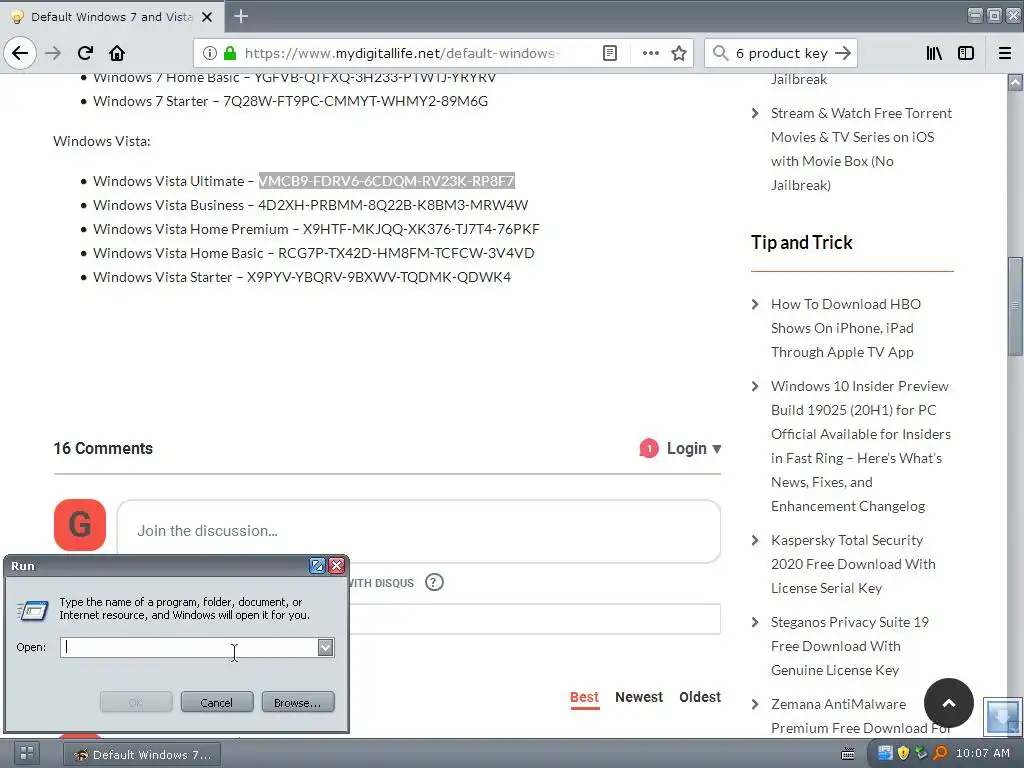Click the Open text field in Run dialog

point(189,647)
